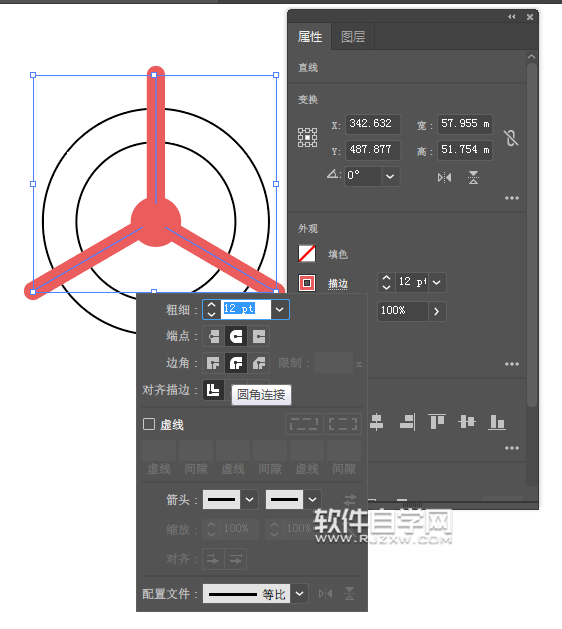Click vertical align center icon
This screenshot has width=562, height=629.
467,422
